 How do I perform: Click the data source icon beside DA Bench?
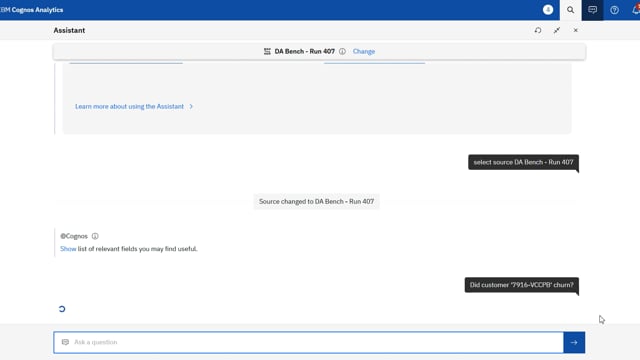click(267, 51)
